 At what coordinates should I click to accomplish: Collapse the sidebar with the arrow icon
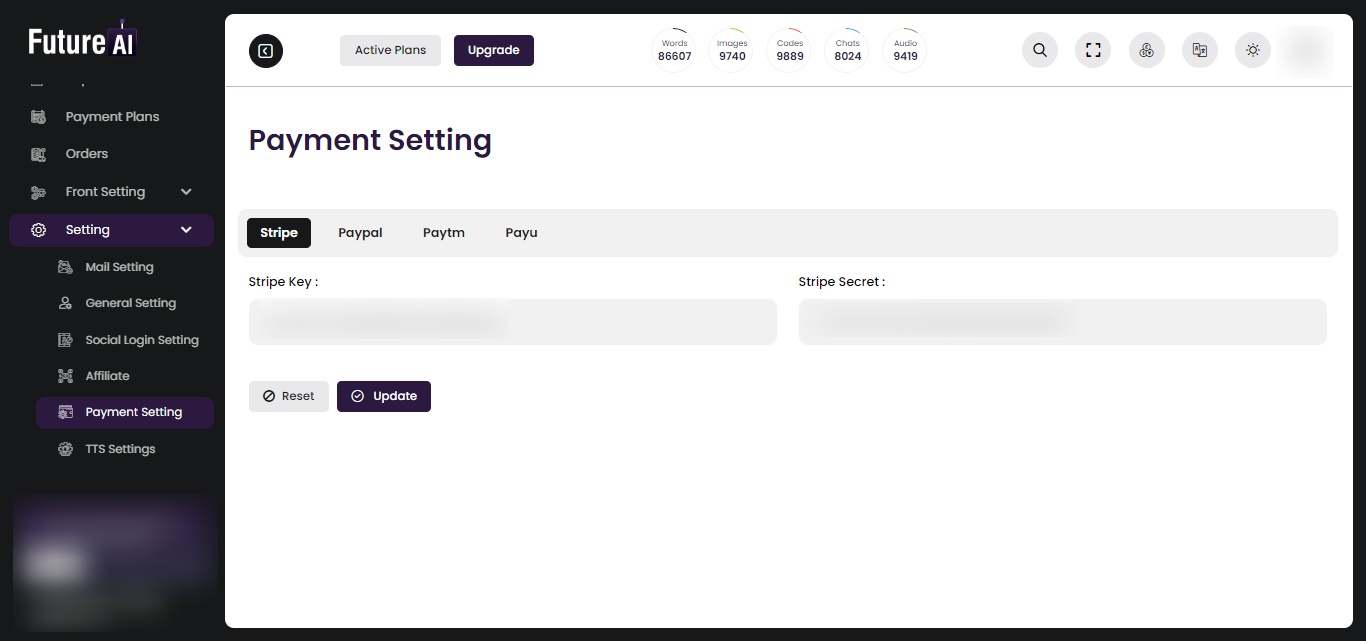[x=265, y=50]
